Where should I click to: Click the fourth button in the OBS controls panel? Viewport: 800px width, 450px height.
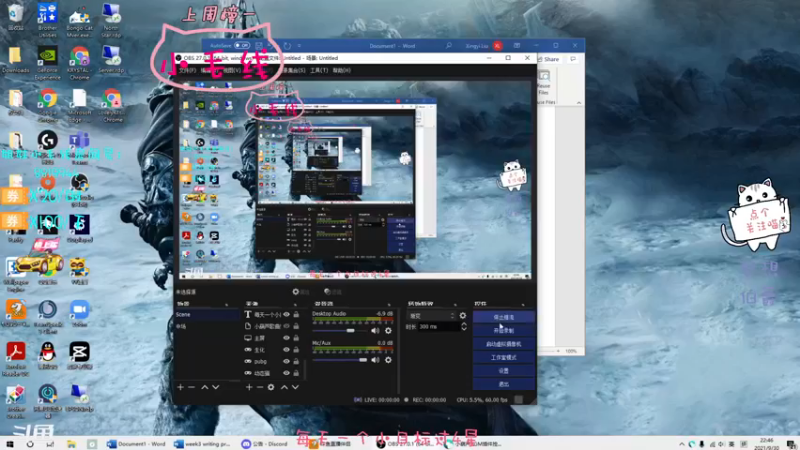504,357
